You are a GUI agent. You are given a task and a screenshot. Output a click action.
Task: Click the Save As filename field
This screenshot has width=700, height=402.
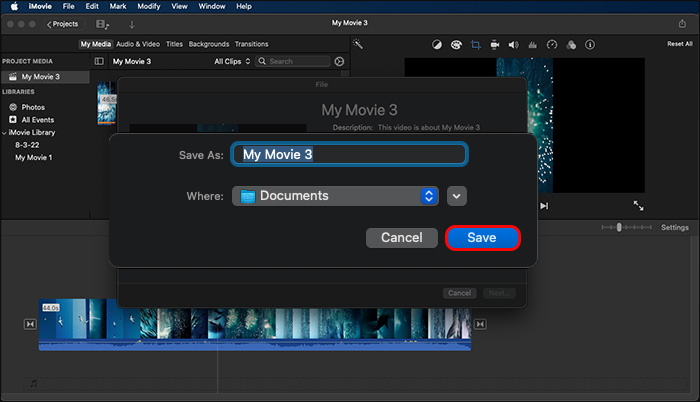click(349, 154)
